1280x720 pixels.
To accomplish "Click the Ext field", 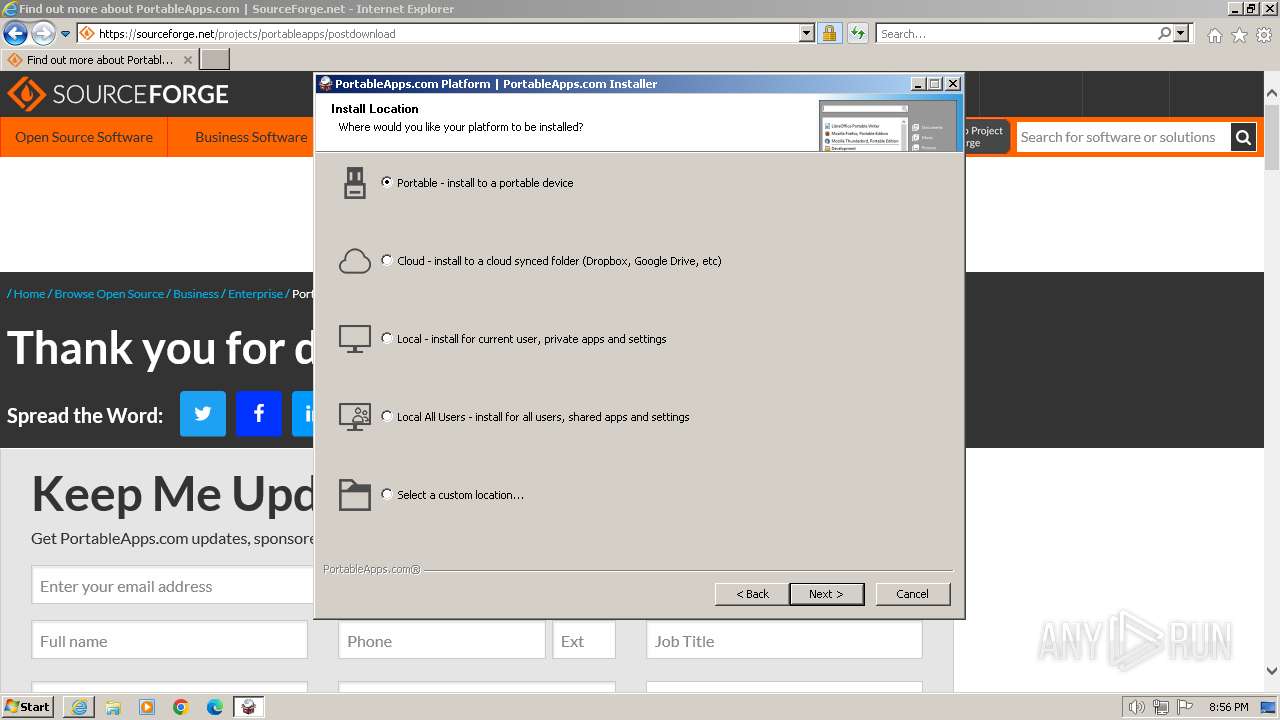I will [x=584, y=641].
